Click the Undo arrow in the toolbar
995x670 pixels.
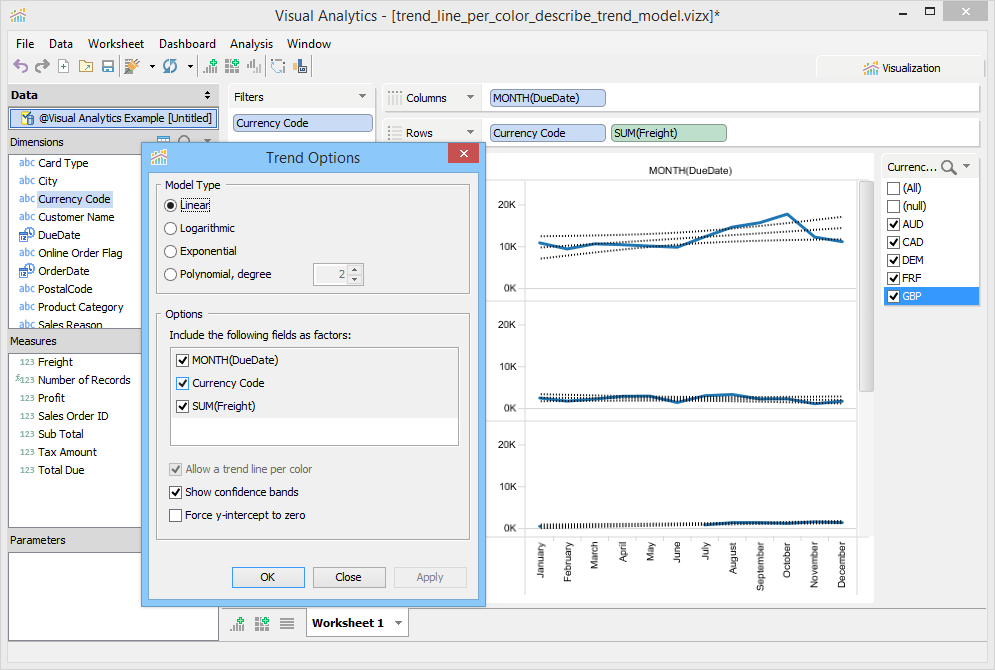tap(21, 66)
